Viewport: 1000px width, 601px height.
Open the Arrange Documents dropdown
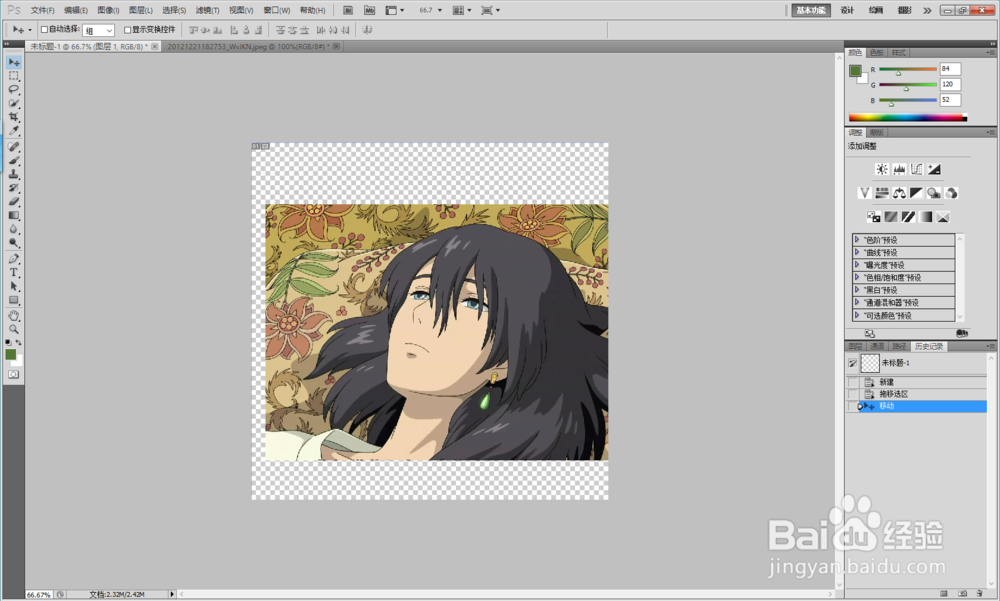click(x=462, y=10)
